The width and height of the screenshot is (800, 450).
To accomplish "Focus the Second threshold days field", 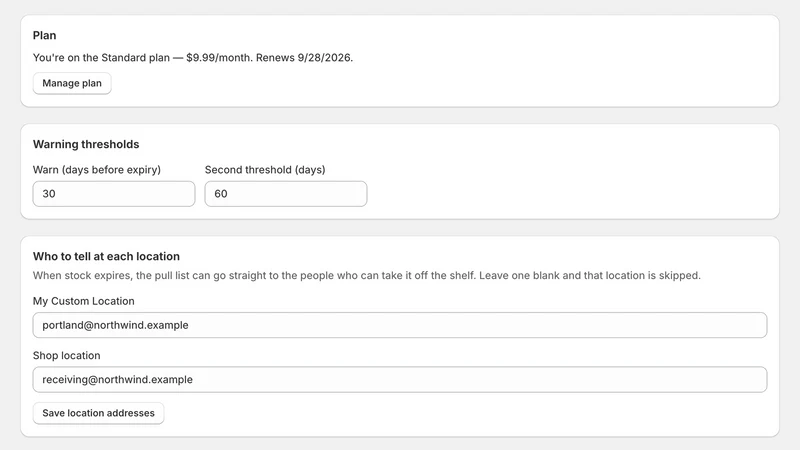I will pos(286,194).
